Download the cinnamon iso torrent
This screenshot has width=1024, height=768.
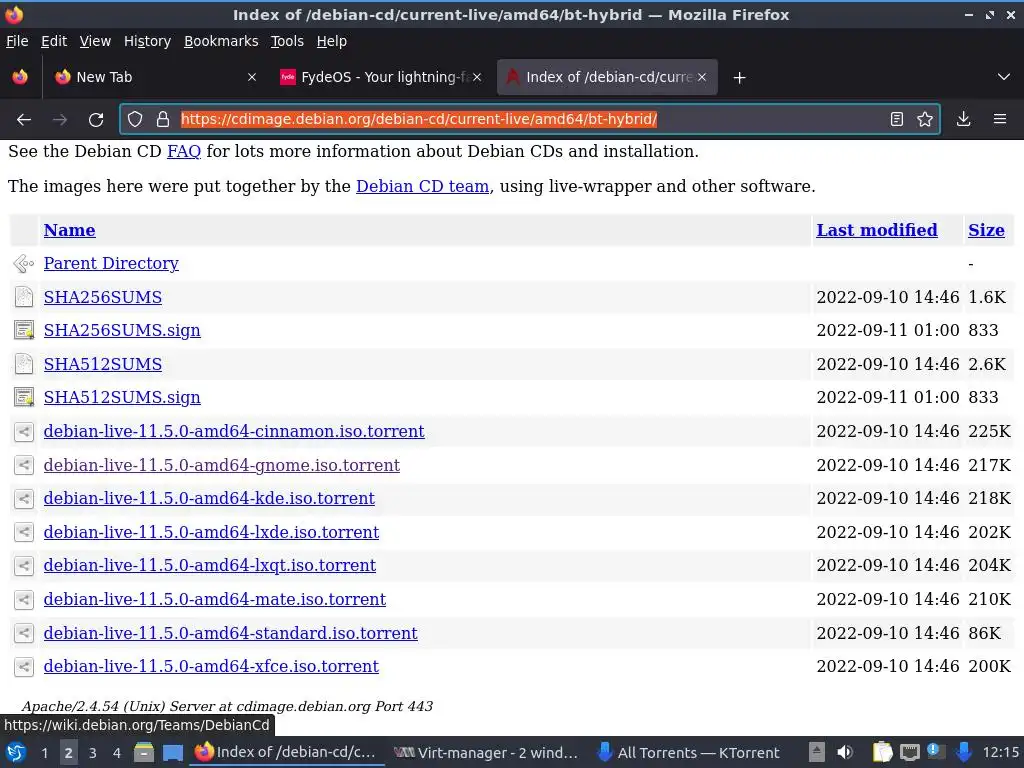pos(234,432)
